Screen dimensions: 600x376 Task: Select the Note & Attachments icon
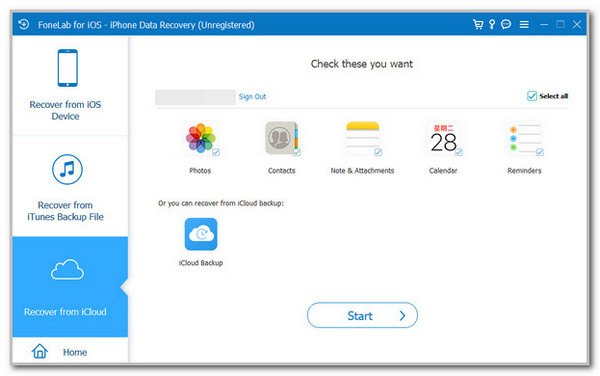tap(362, 138)
